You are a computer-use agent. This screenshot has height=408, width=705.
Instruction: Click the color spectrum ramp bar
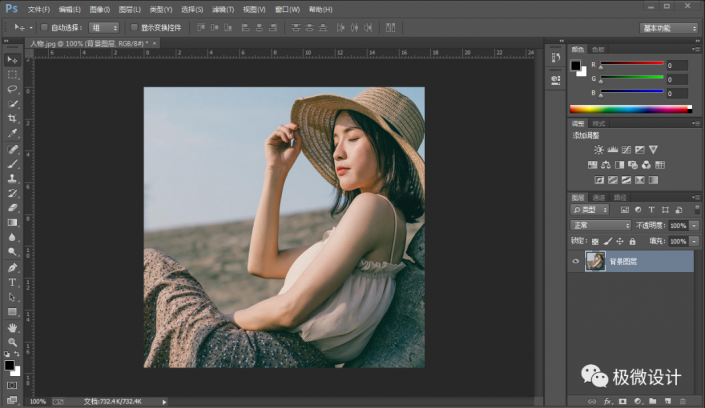[x=630, y=108]
